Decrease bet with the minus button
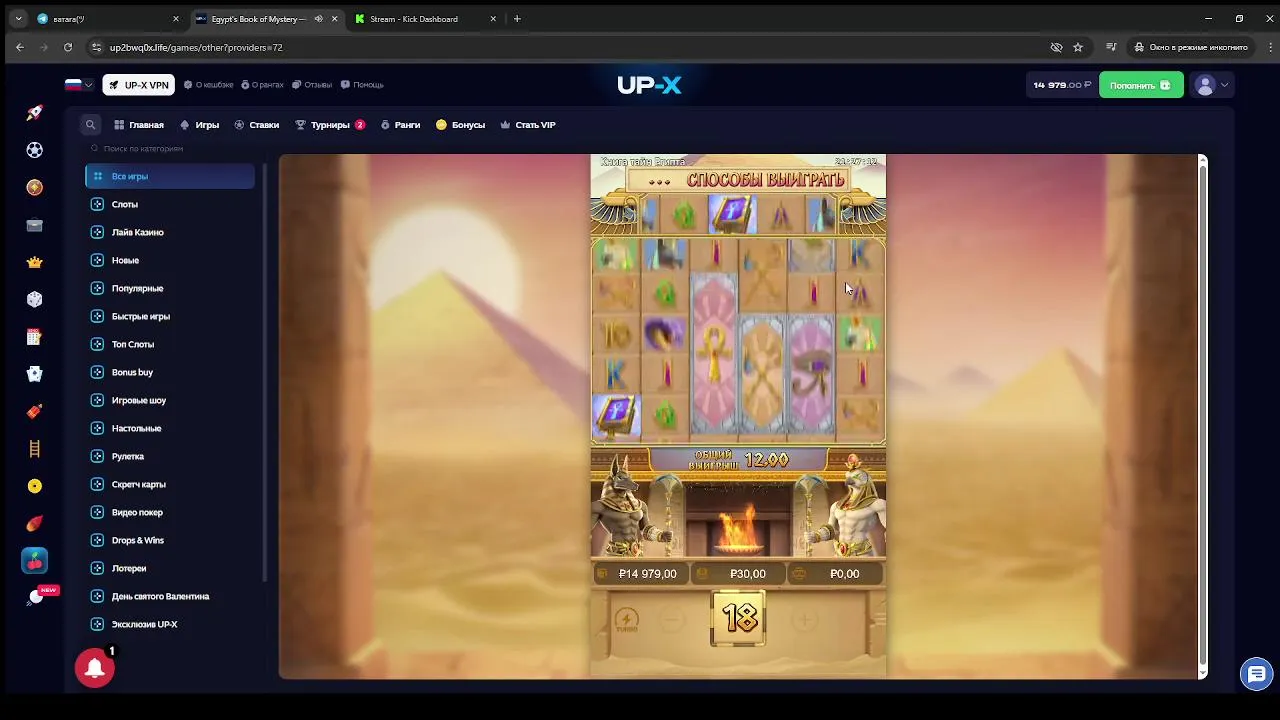The height and width of the screenshot is (720, 1280). pos(672,621)
